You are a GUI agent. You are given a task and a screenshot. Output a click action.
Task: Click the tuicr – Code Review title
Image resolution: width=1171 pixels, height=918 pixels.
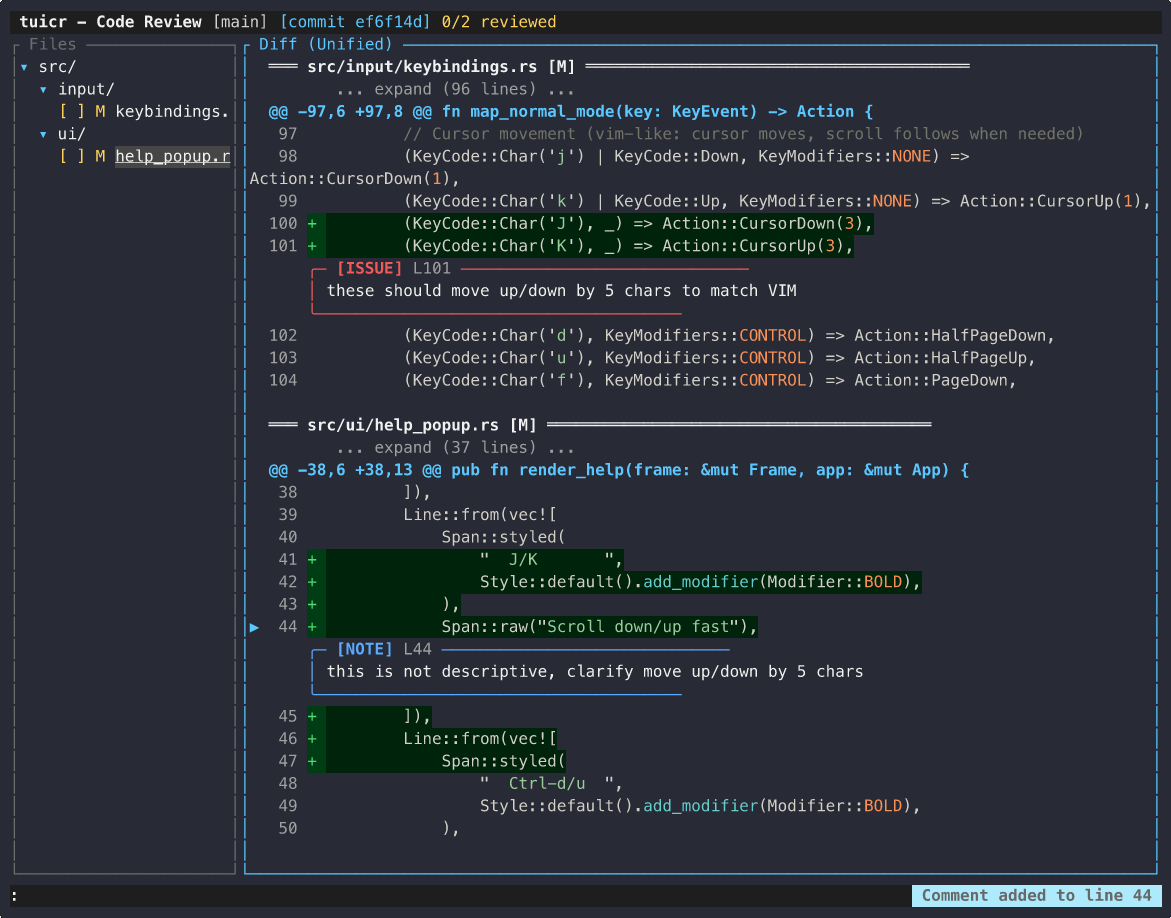click(111, 22)
